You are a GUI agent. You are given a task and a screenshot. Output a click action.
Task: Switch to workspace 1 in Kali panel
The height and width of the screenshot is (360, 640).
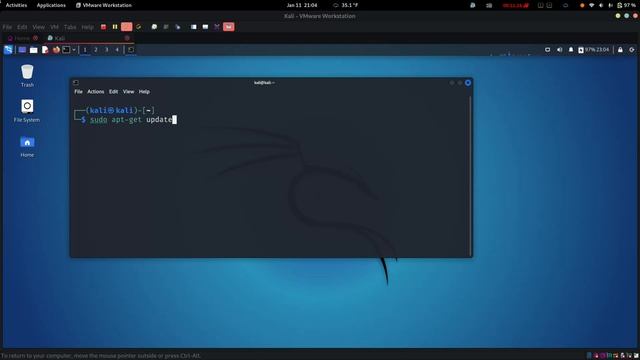tap(85, 50)
